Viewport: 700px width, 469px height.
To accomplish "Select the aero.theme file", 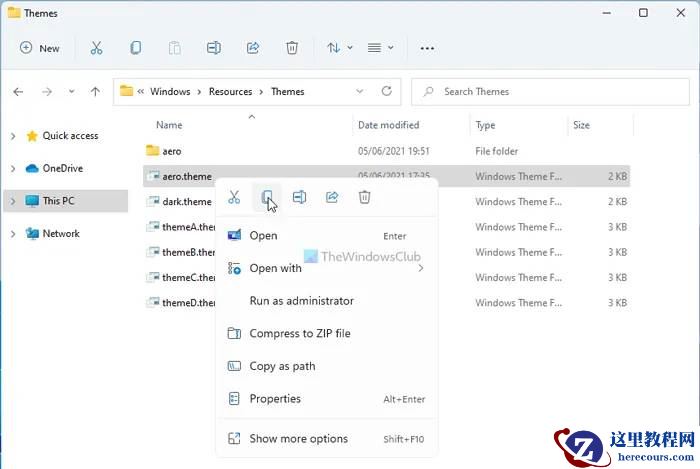I will pyautogui.click(x=187, y=177).
